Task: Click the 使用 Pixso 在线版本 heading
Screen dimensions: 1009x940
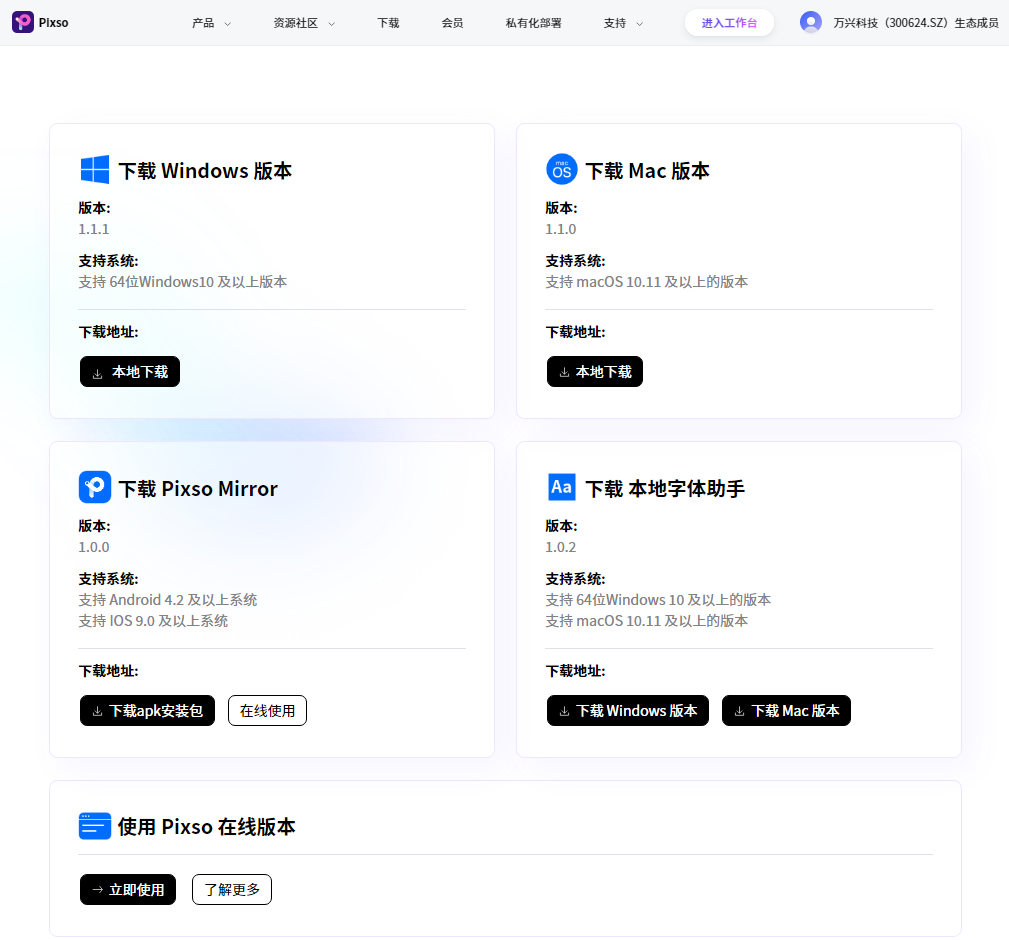Action: [207, 827]
